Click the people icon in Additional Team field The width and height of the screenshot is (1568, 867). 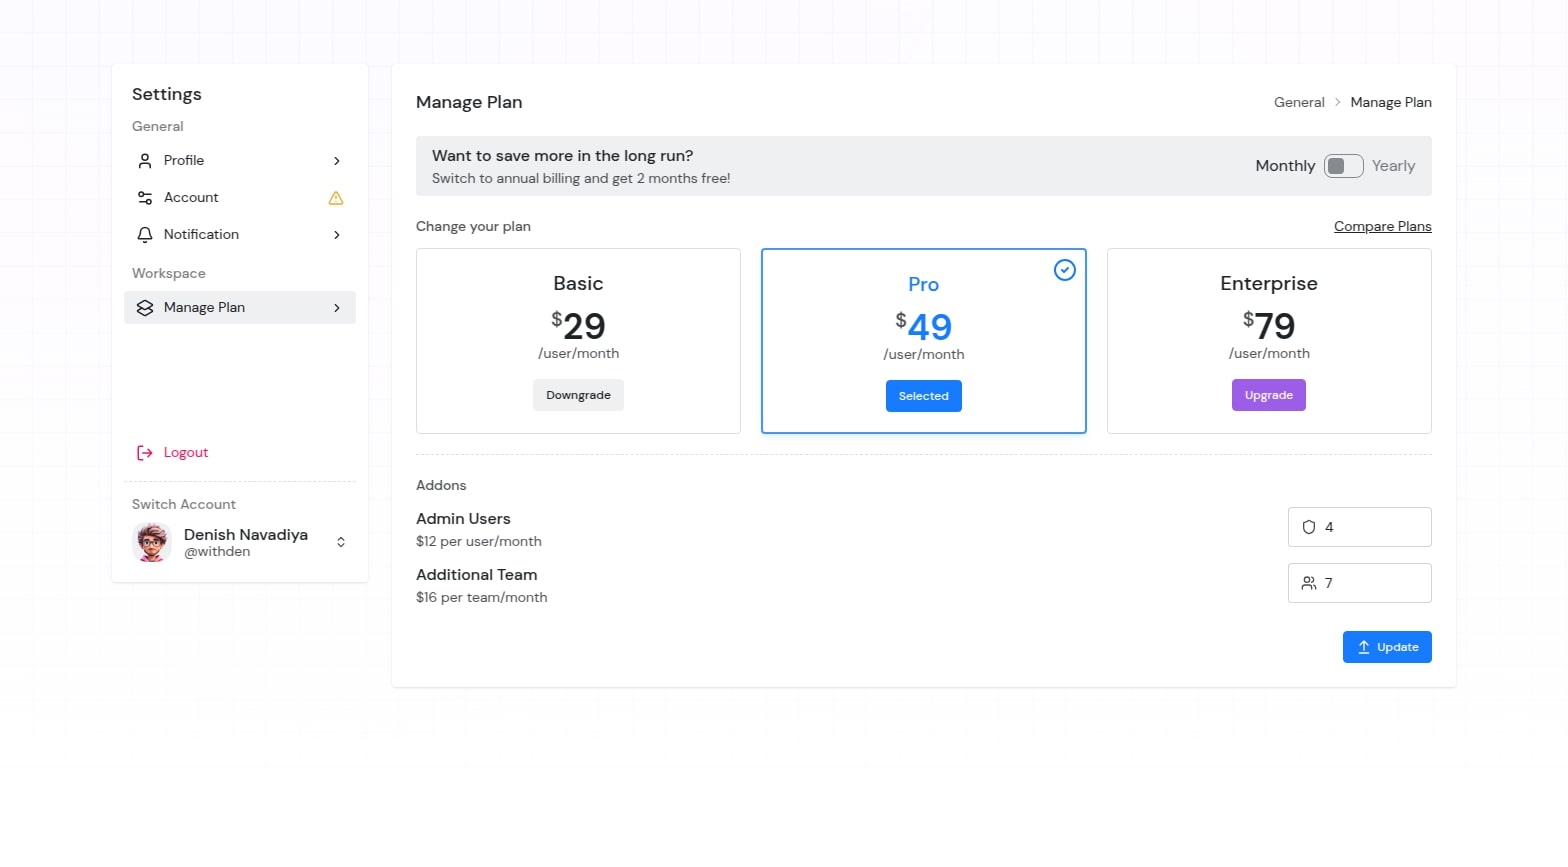point(1309,583)
